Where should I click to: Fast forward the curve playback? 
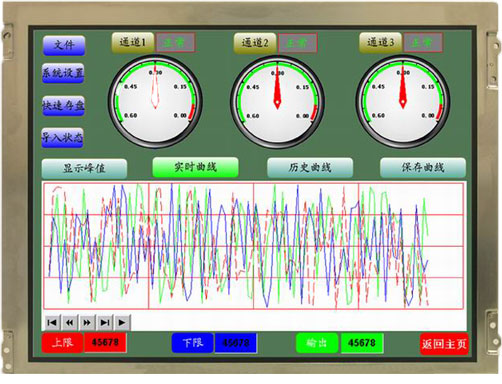click(x=87, y=322)
